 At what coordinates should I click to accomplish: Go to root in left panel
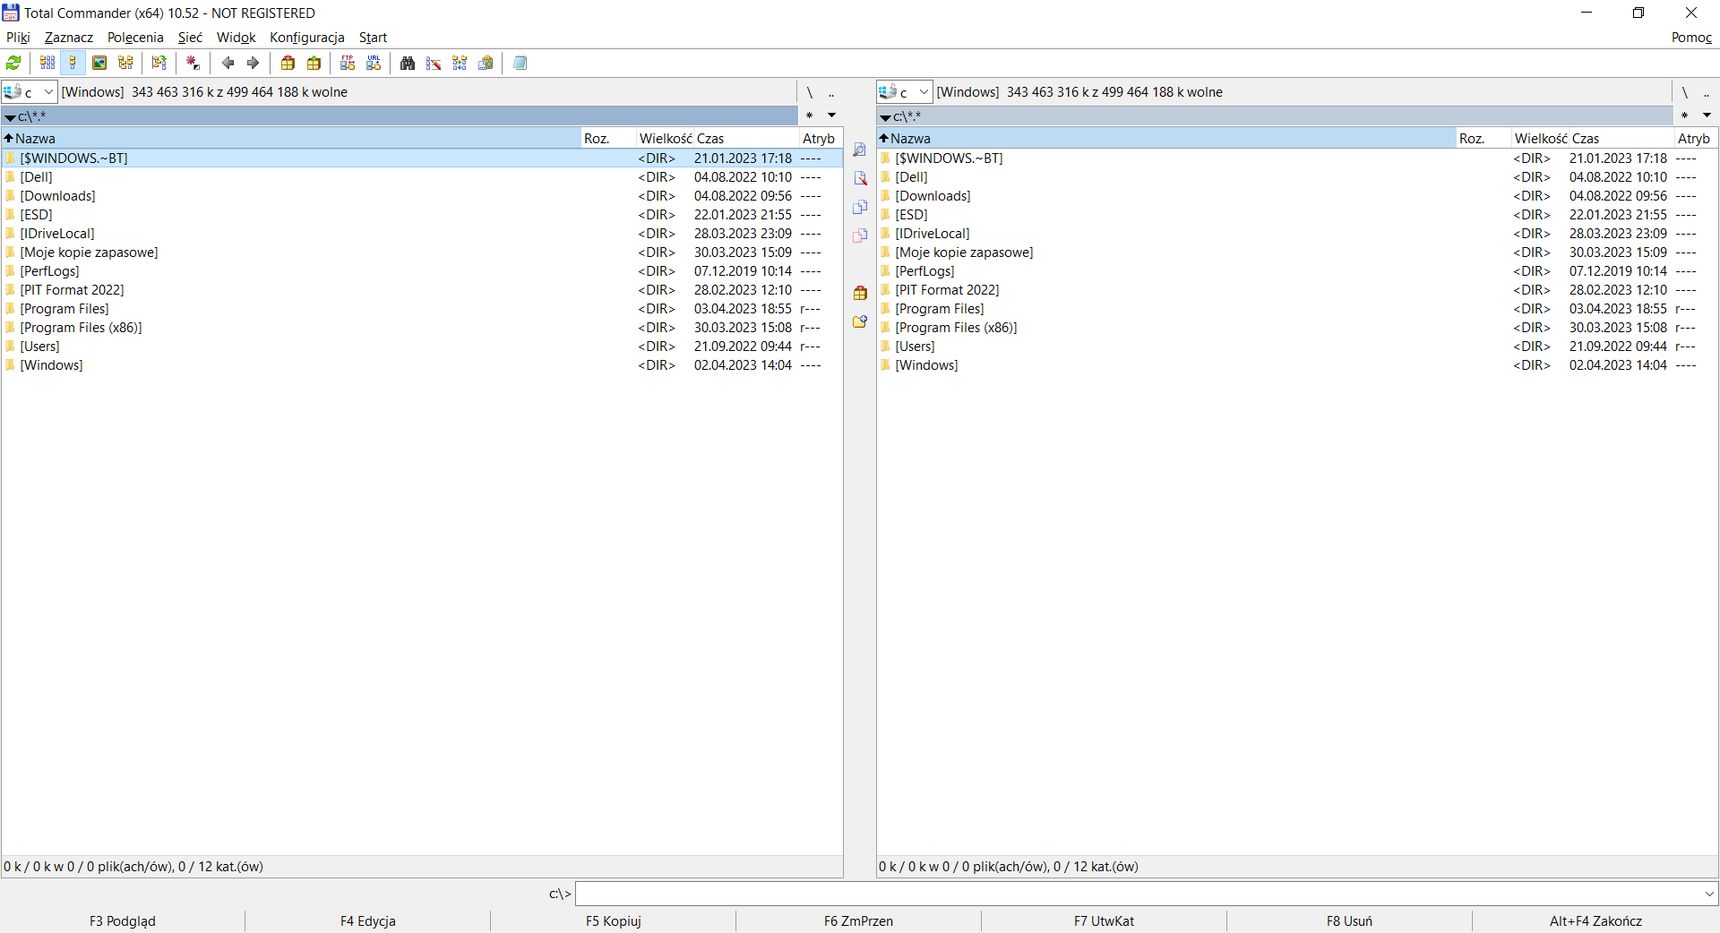point(809,92)
